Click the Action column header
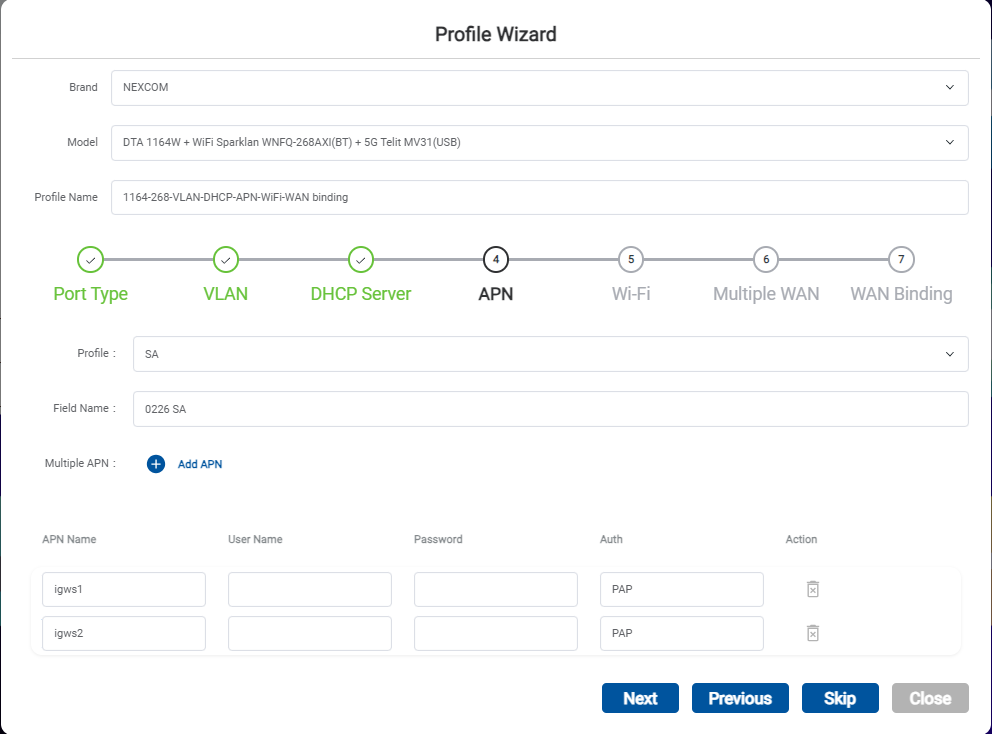 (x=801, y=539)
